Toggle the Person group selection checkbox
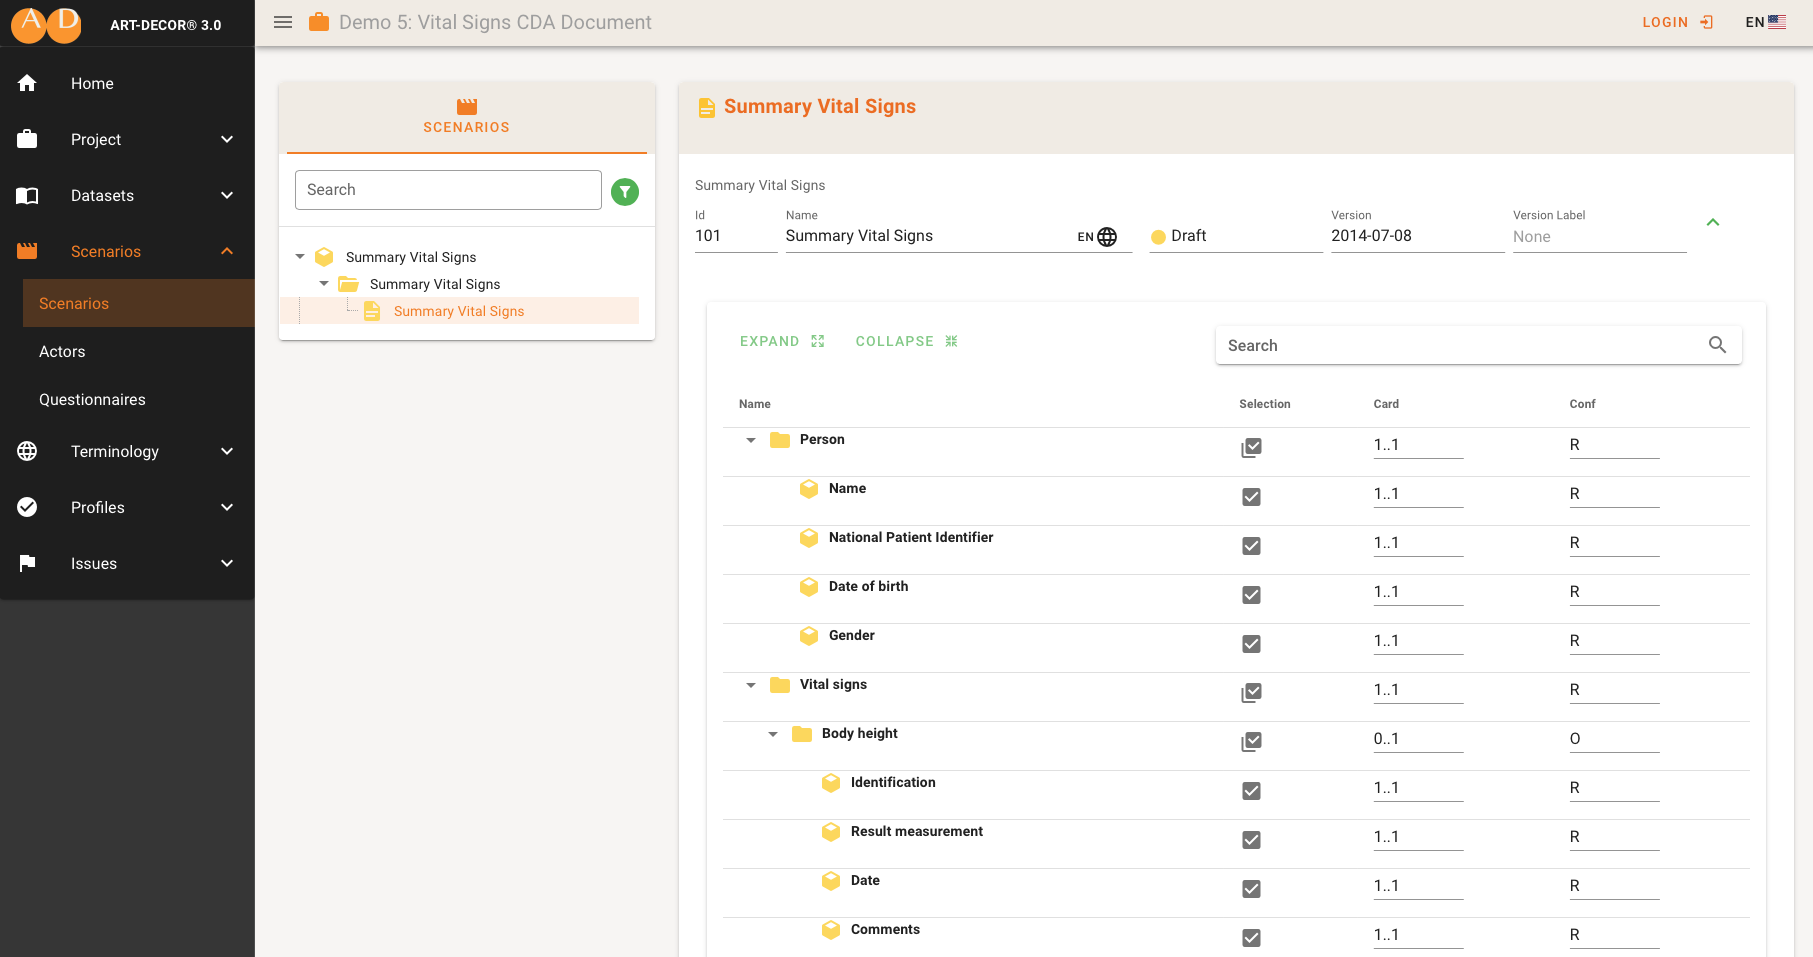This screenshot has height=957, width=1813. point(1251,447)
